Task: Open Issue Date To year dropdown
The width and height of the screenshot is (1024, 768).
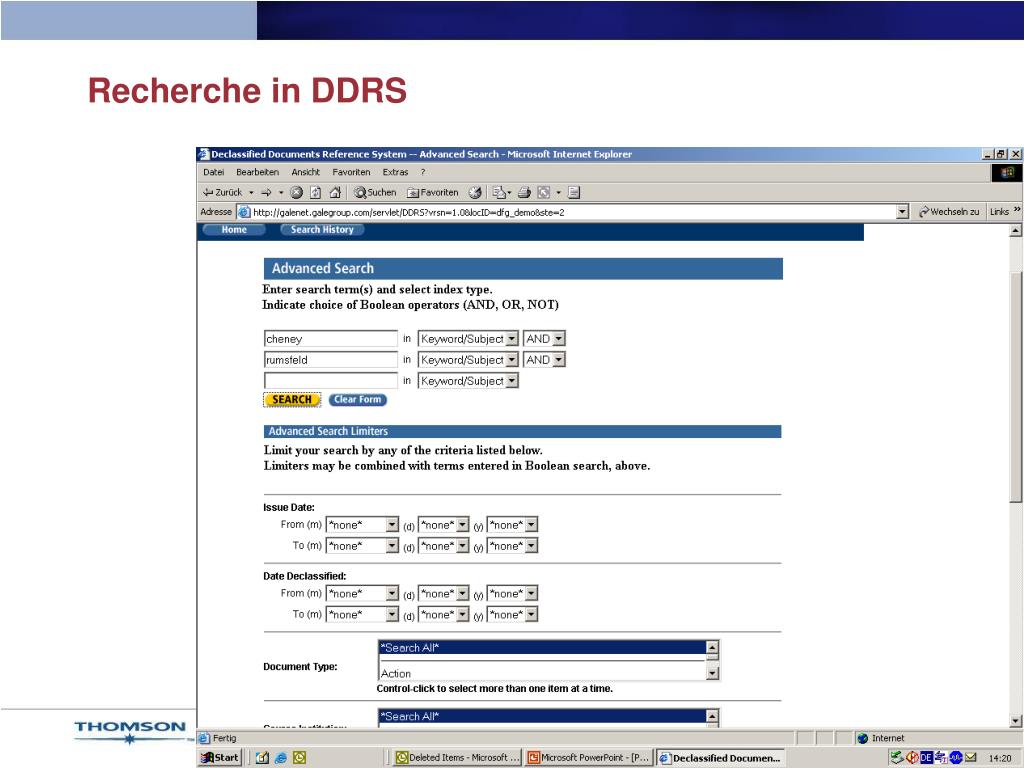Action: 512,546
